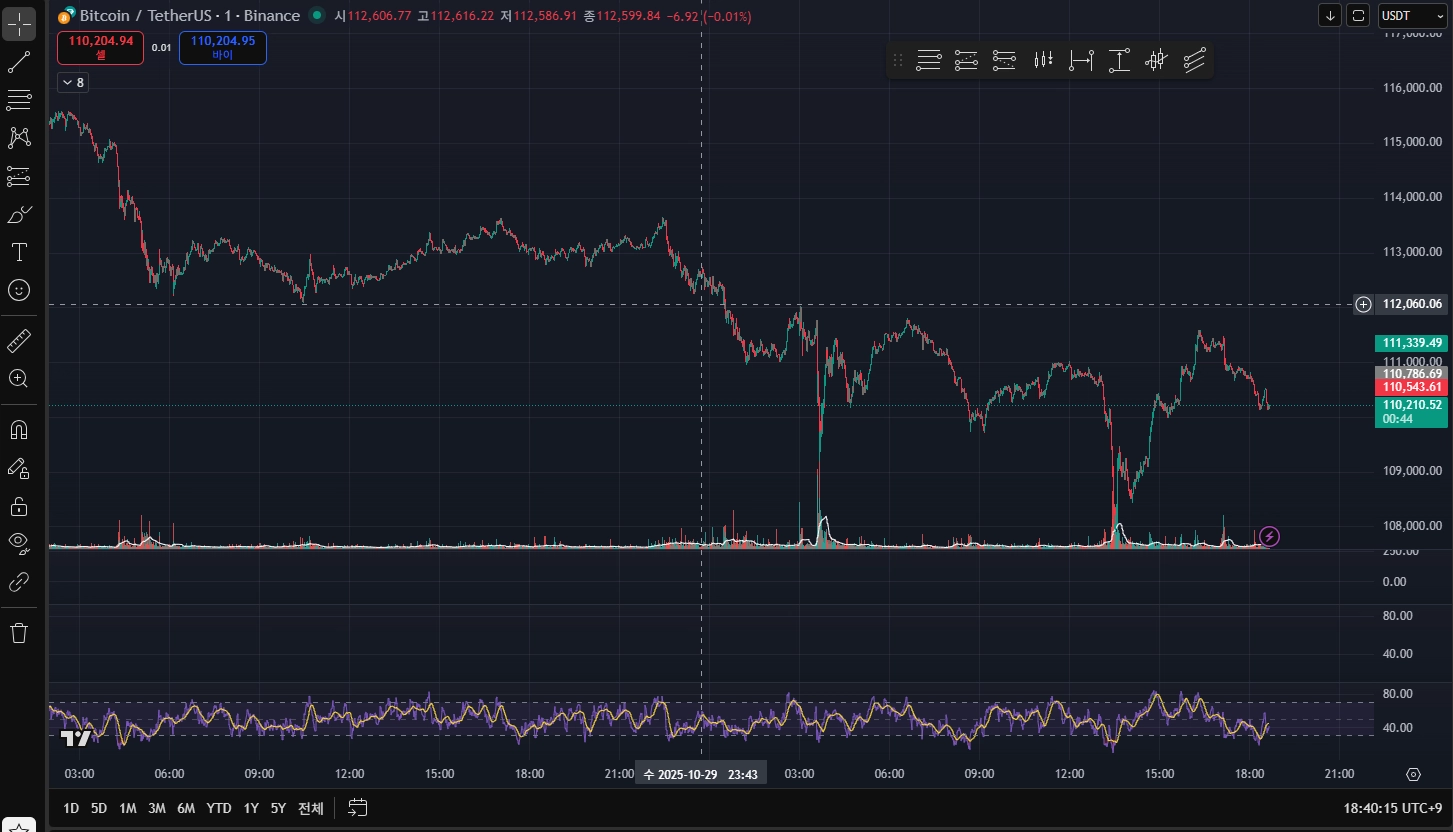This screenshot has width=1453, height=832.
Task: Click the 18:40:15 UTC+9 timezone clock
Action: coord(1393,808)
